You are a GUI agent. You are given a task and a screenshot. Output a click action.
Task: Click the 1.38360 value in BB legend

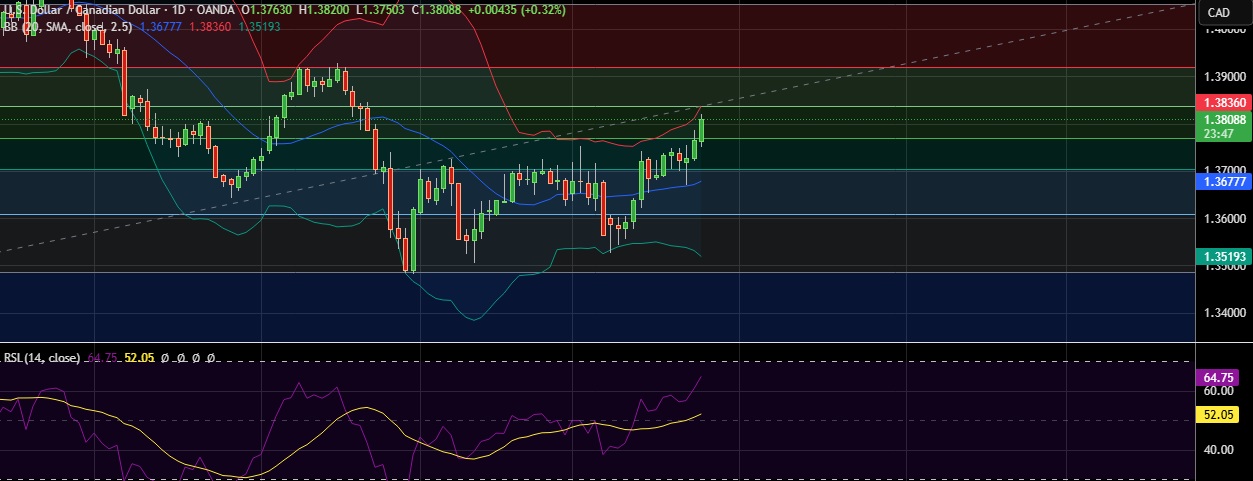(x=208, y=28)
